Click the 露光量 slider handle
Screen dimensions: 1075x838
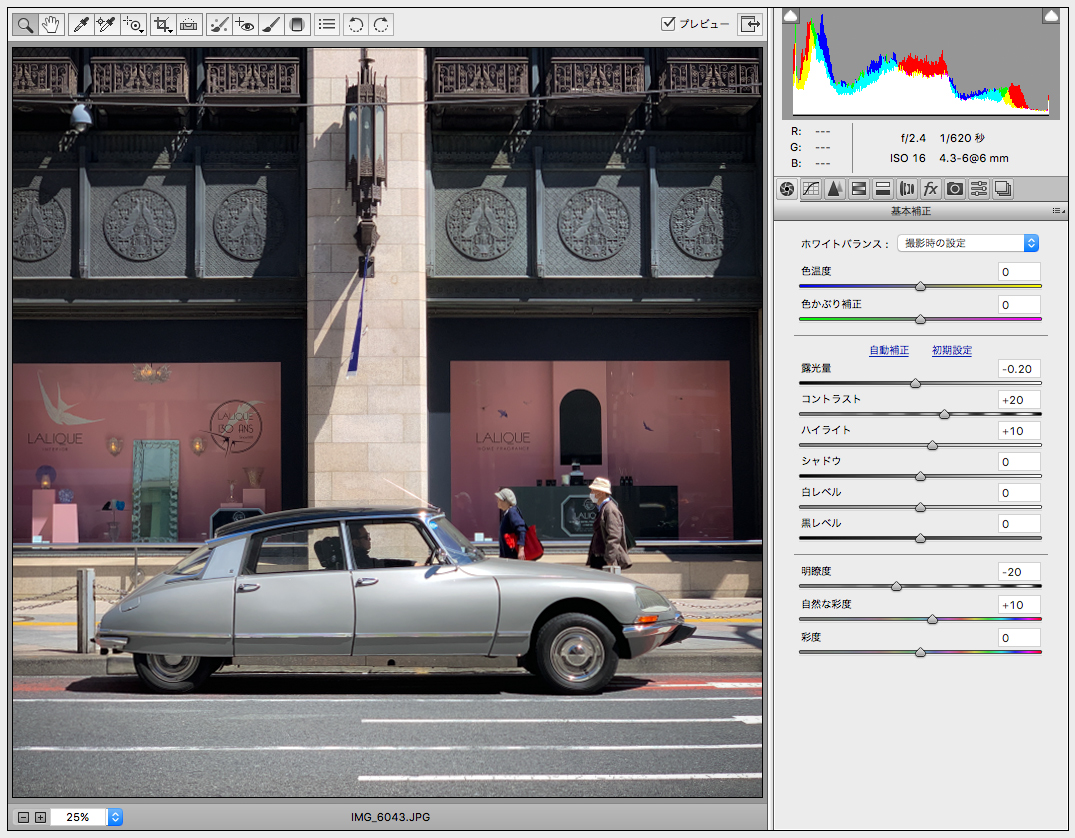click(915, 383)
